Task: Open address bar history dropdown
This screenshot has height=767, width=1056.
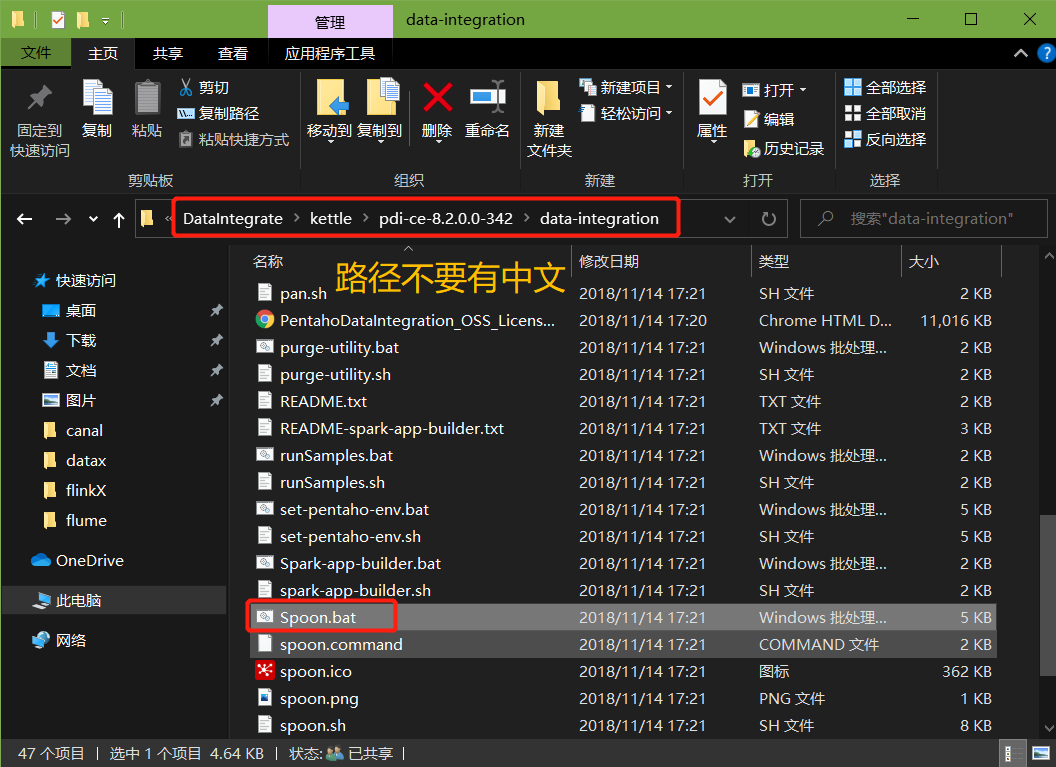Action: pos(729,219)
